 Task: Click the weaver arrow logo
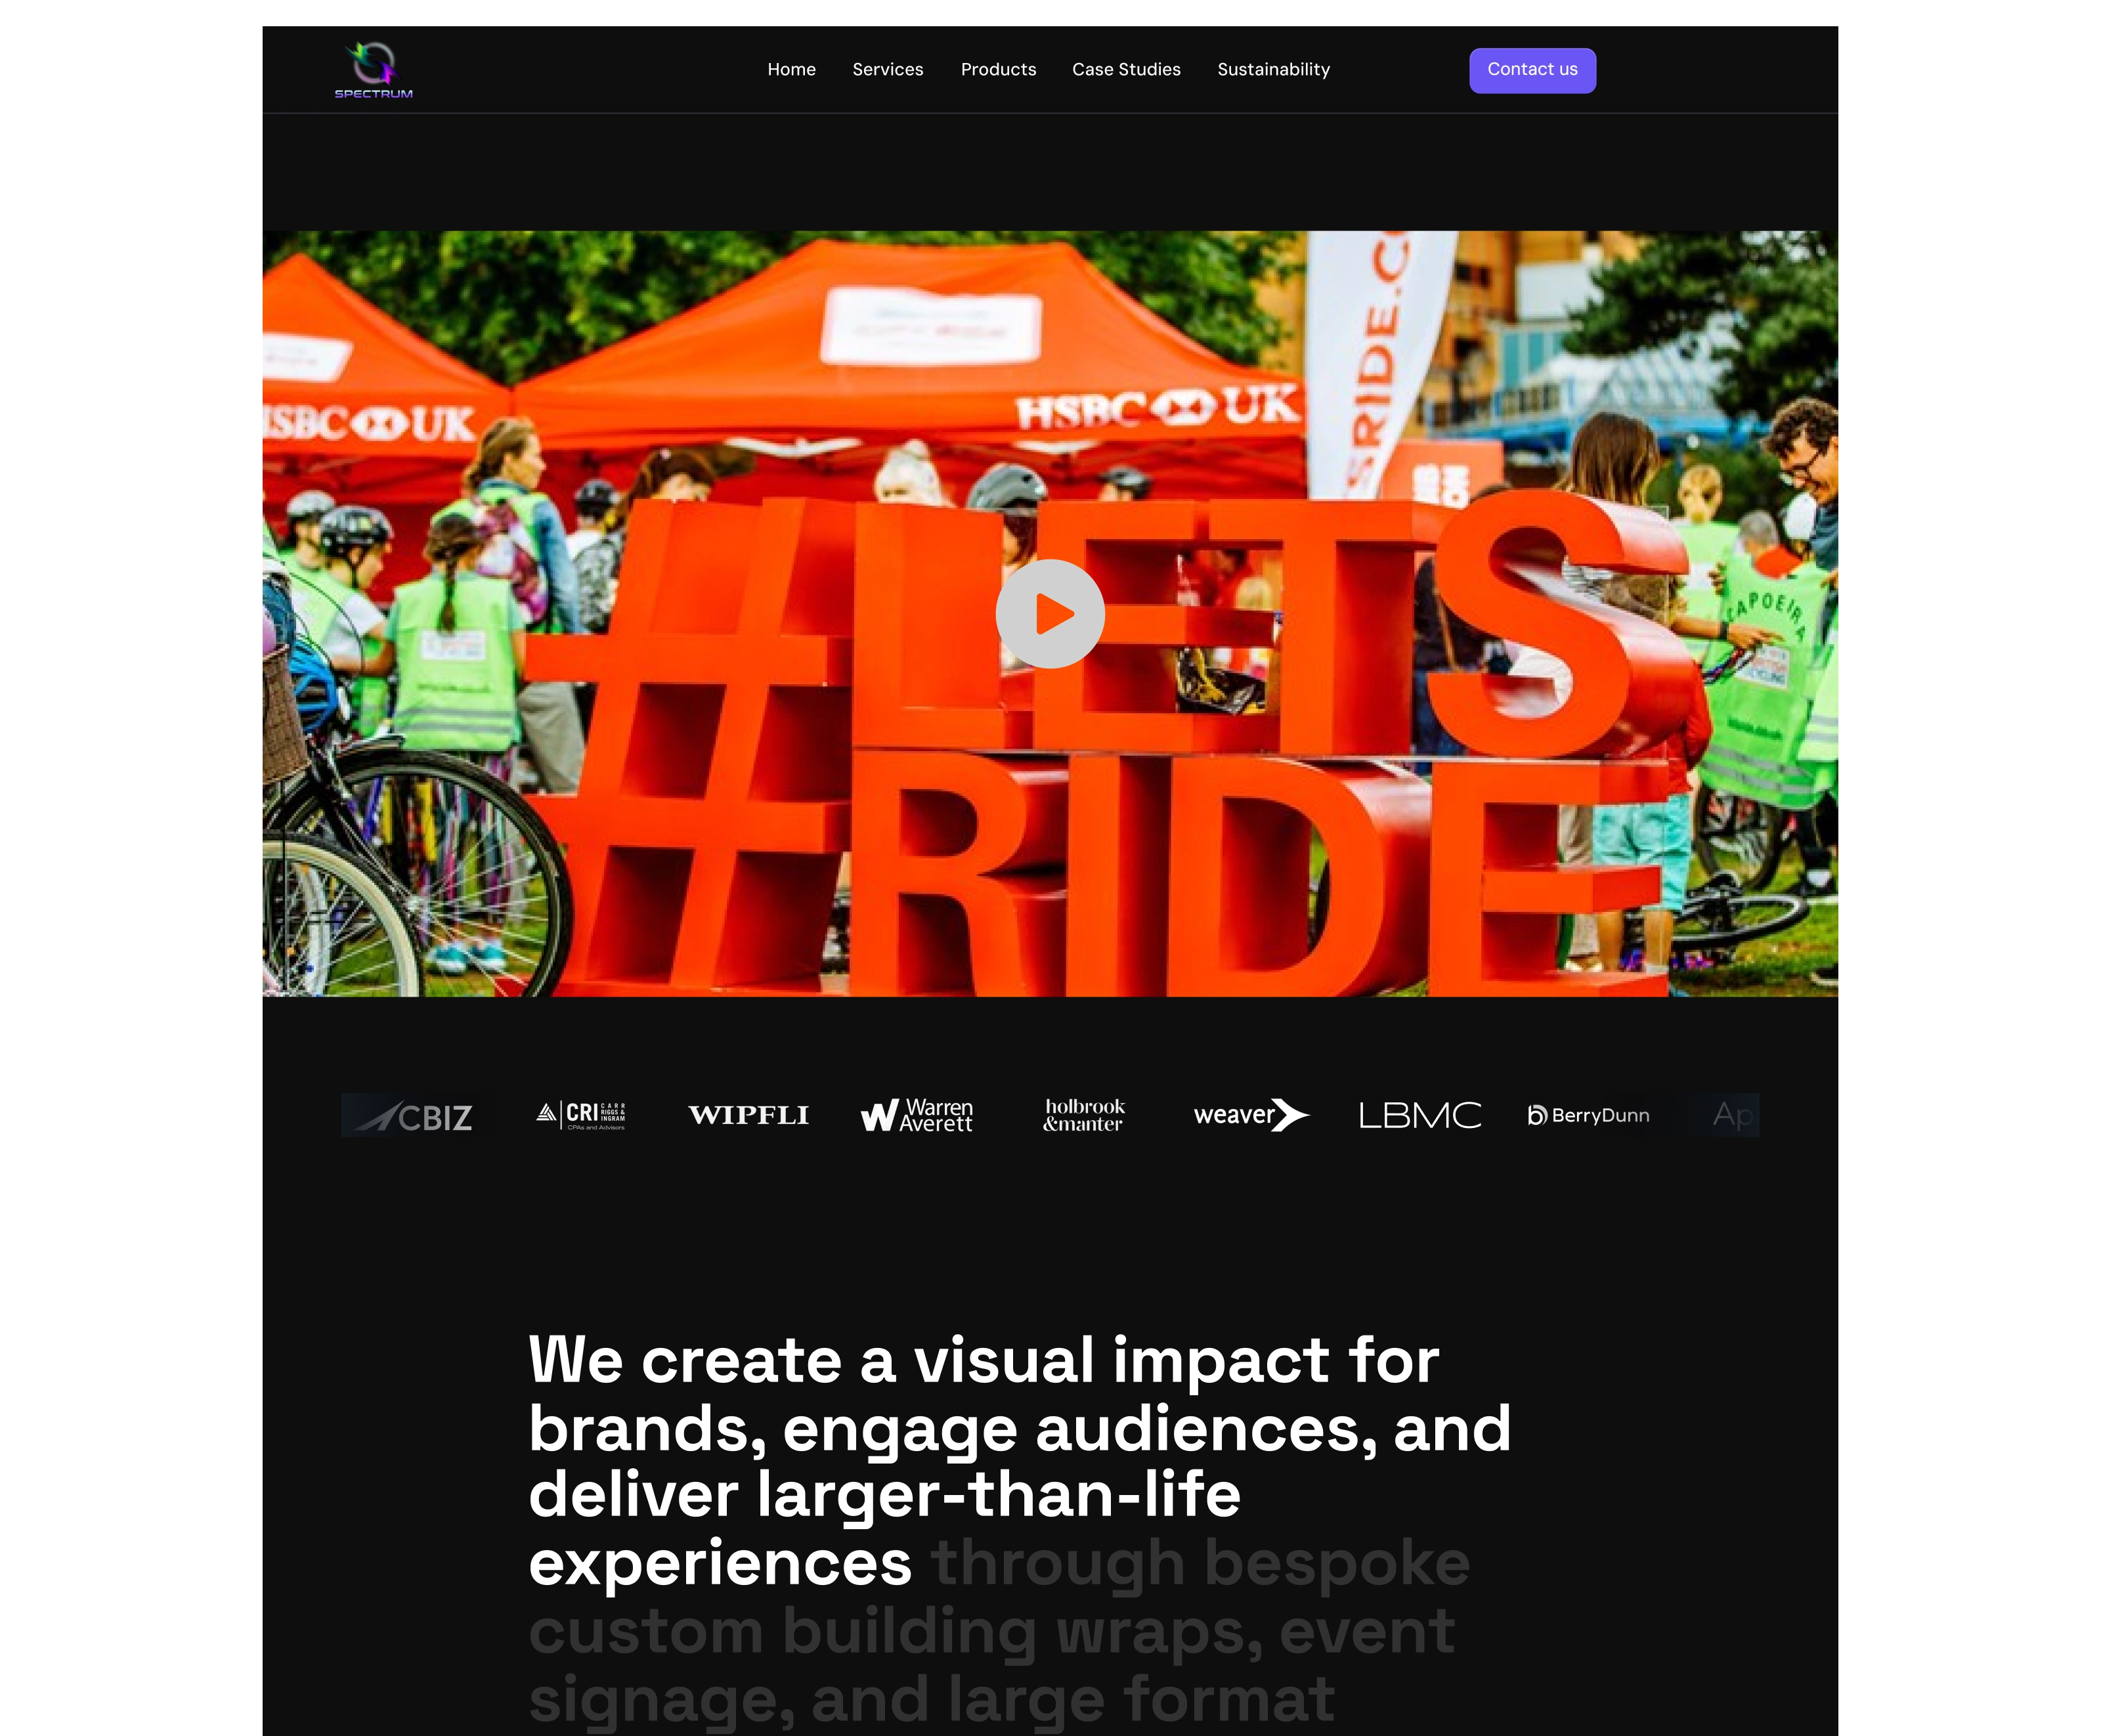point(1251,1115)
